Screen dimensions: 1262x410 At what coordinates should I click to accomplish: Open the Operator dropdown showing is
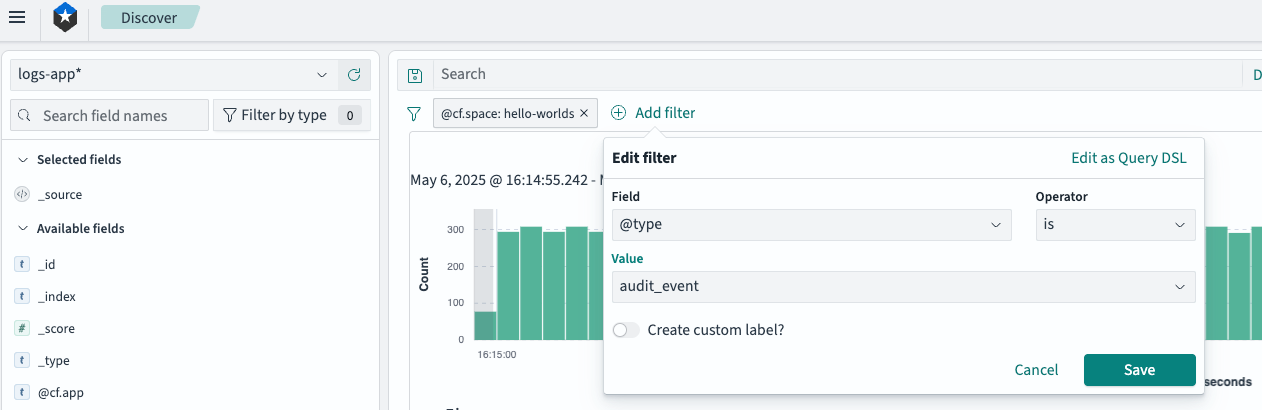tap(1116, 225)
